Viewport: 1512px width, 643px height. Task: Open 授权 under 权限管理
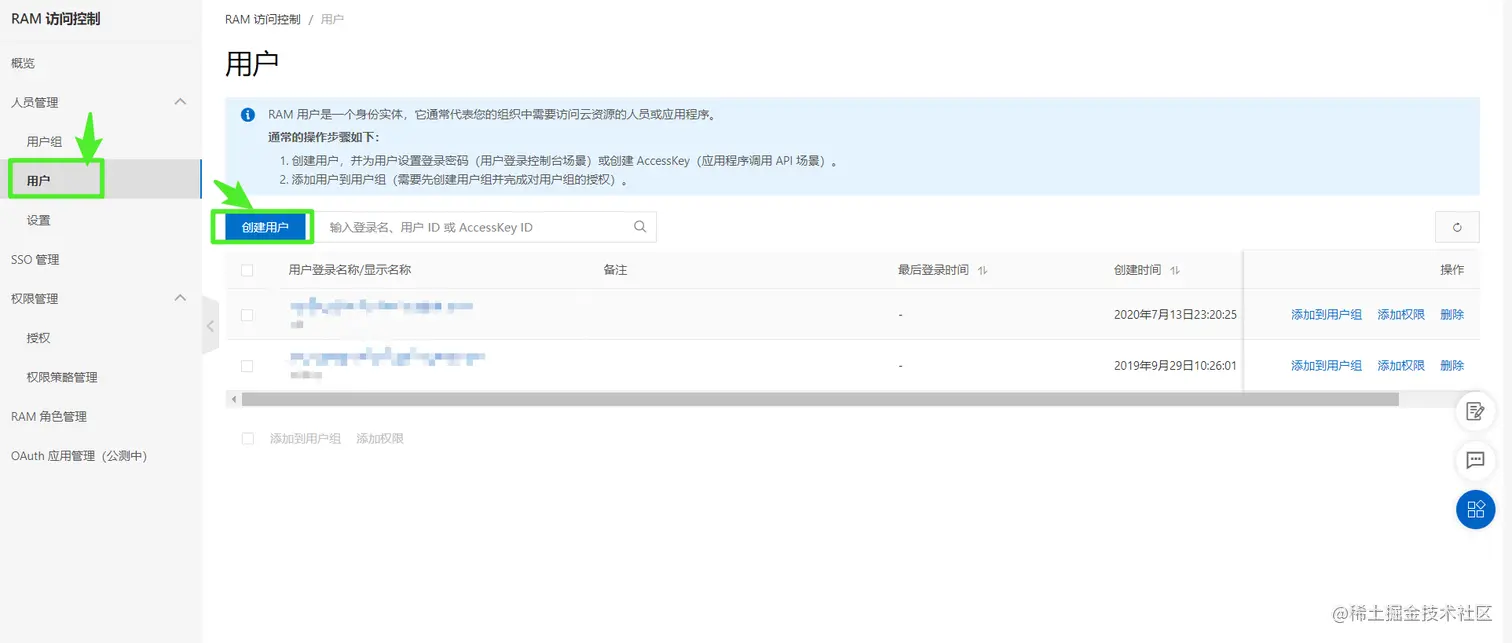click(38, 338)
